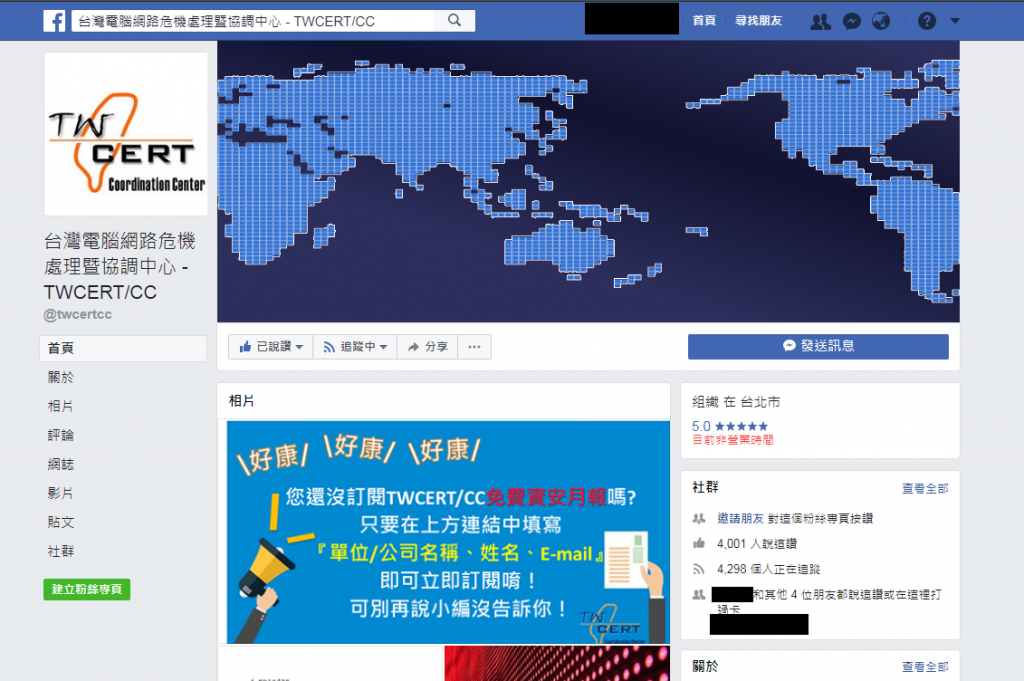Click the green 建立粉絲專頁 button

(87, 589)
